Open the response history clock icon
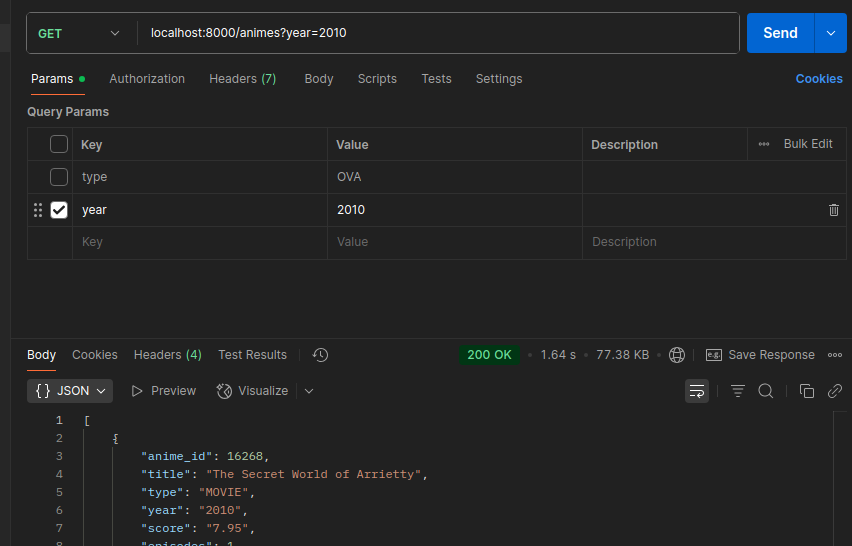Image resolution: width=852 pixels, height=546 pixels. [320, 355]
